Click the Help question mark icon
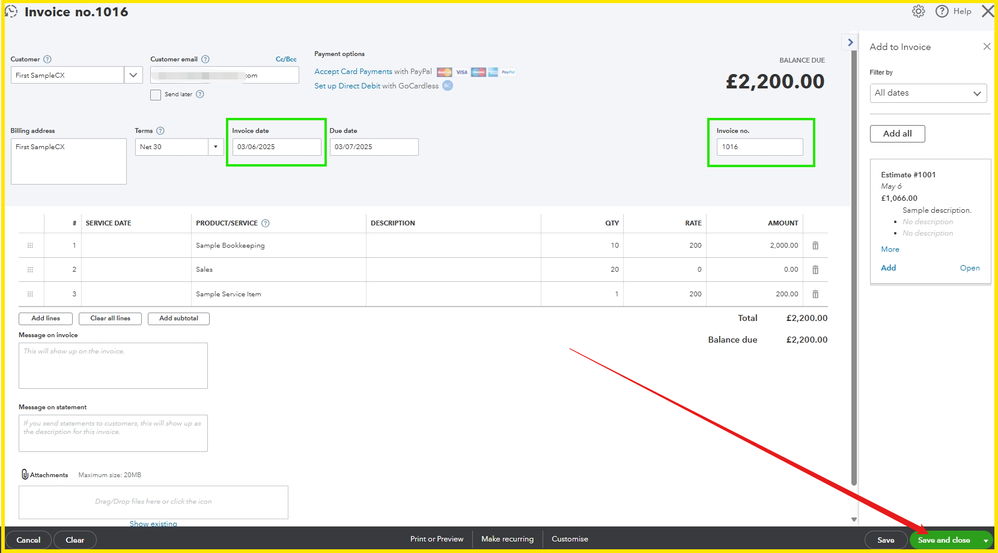 pos(941,11)
